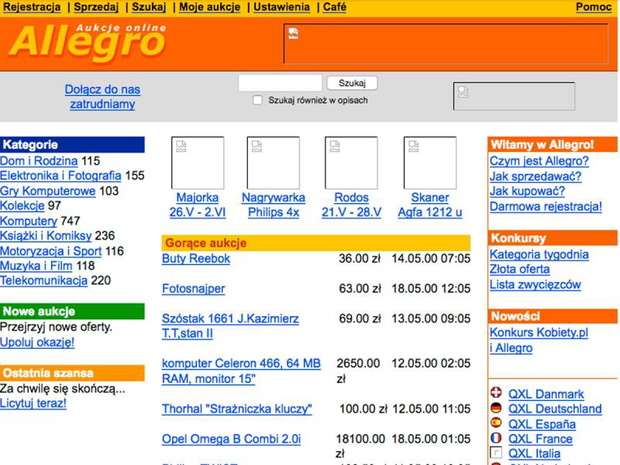Click 'Jak sprzedawać?' link
620x465 pixels.
tap(535, 176)
